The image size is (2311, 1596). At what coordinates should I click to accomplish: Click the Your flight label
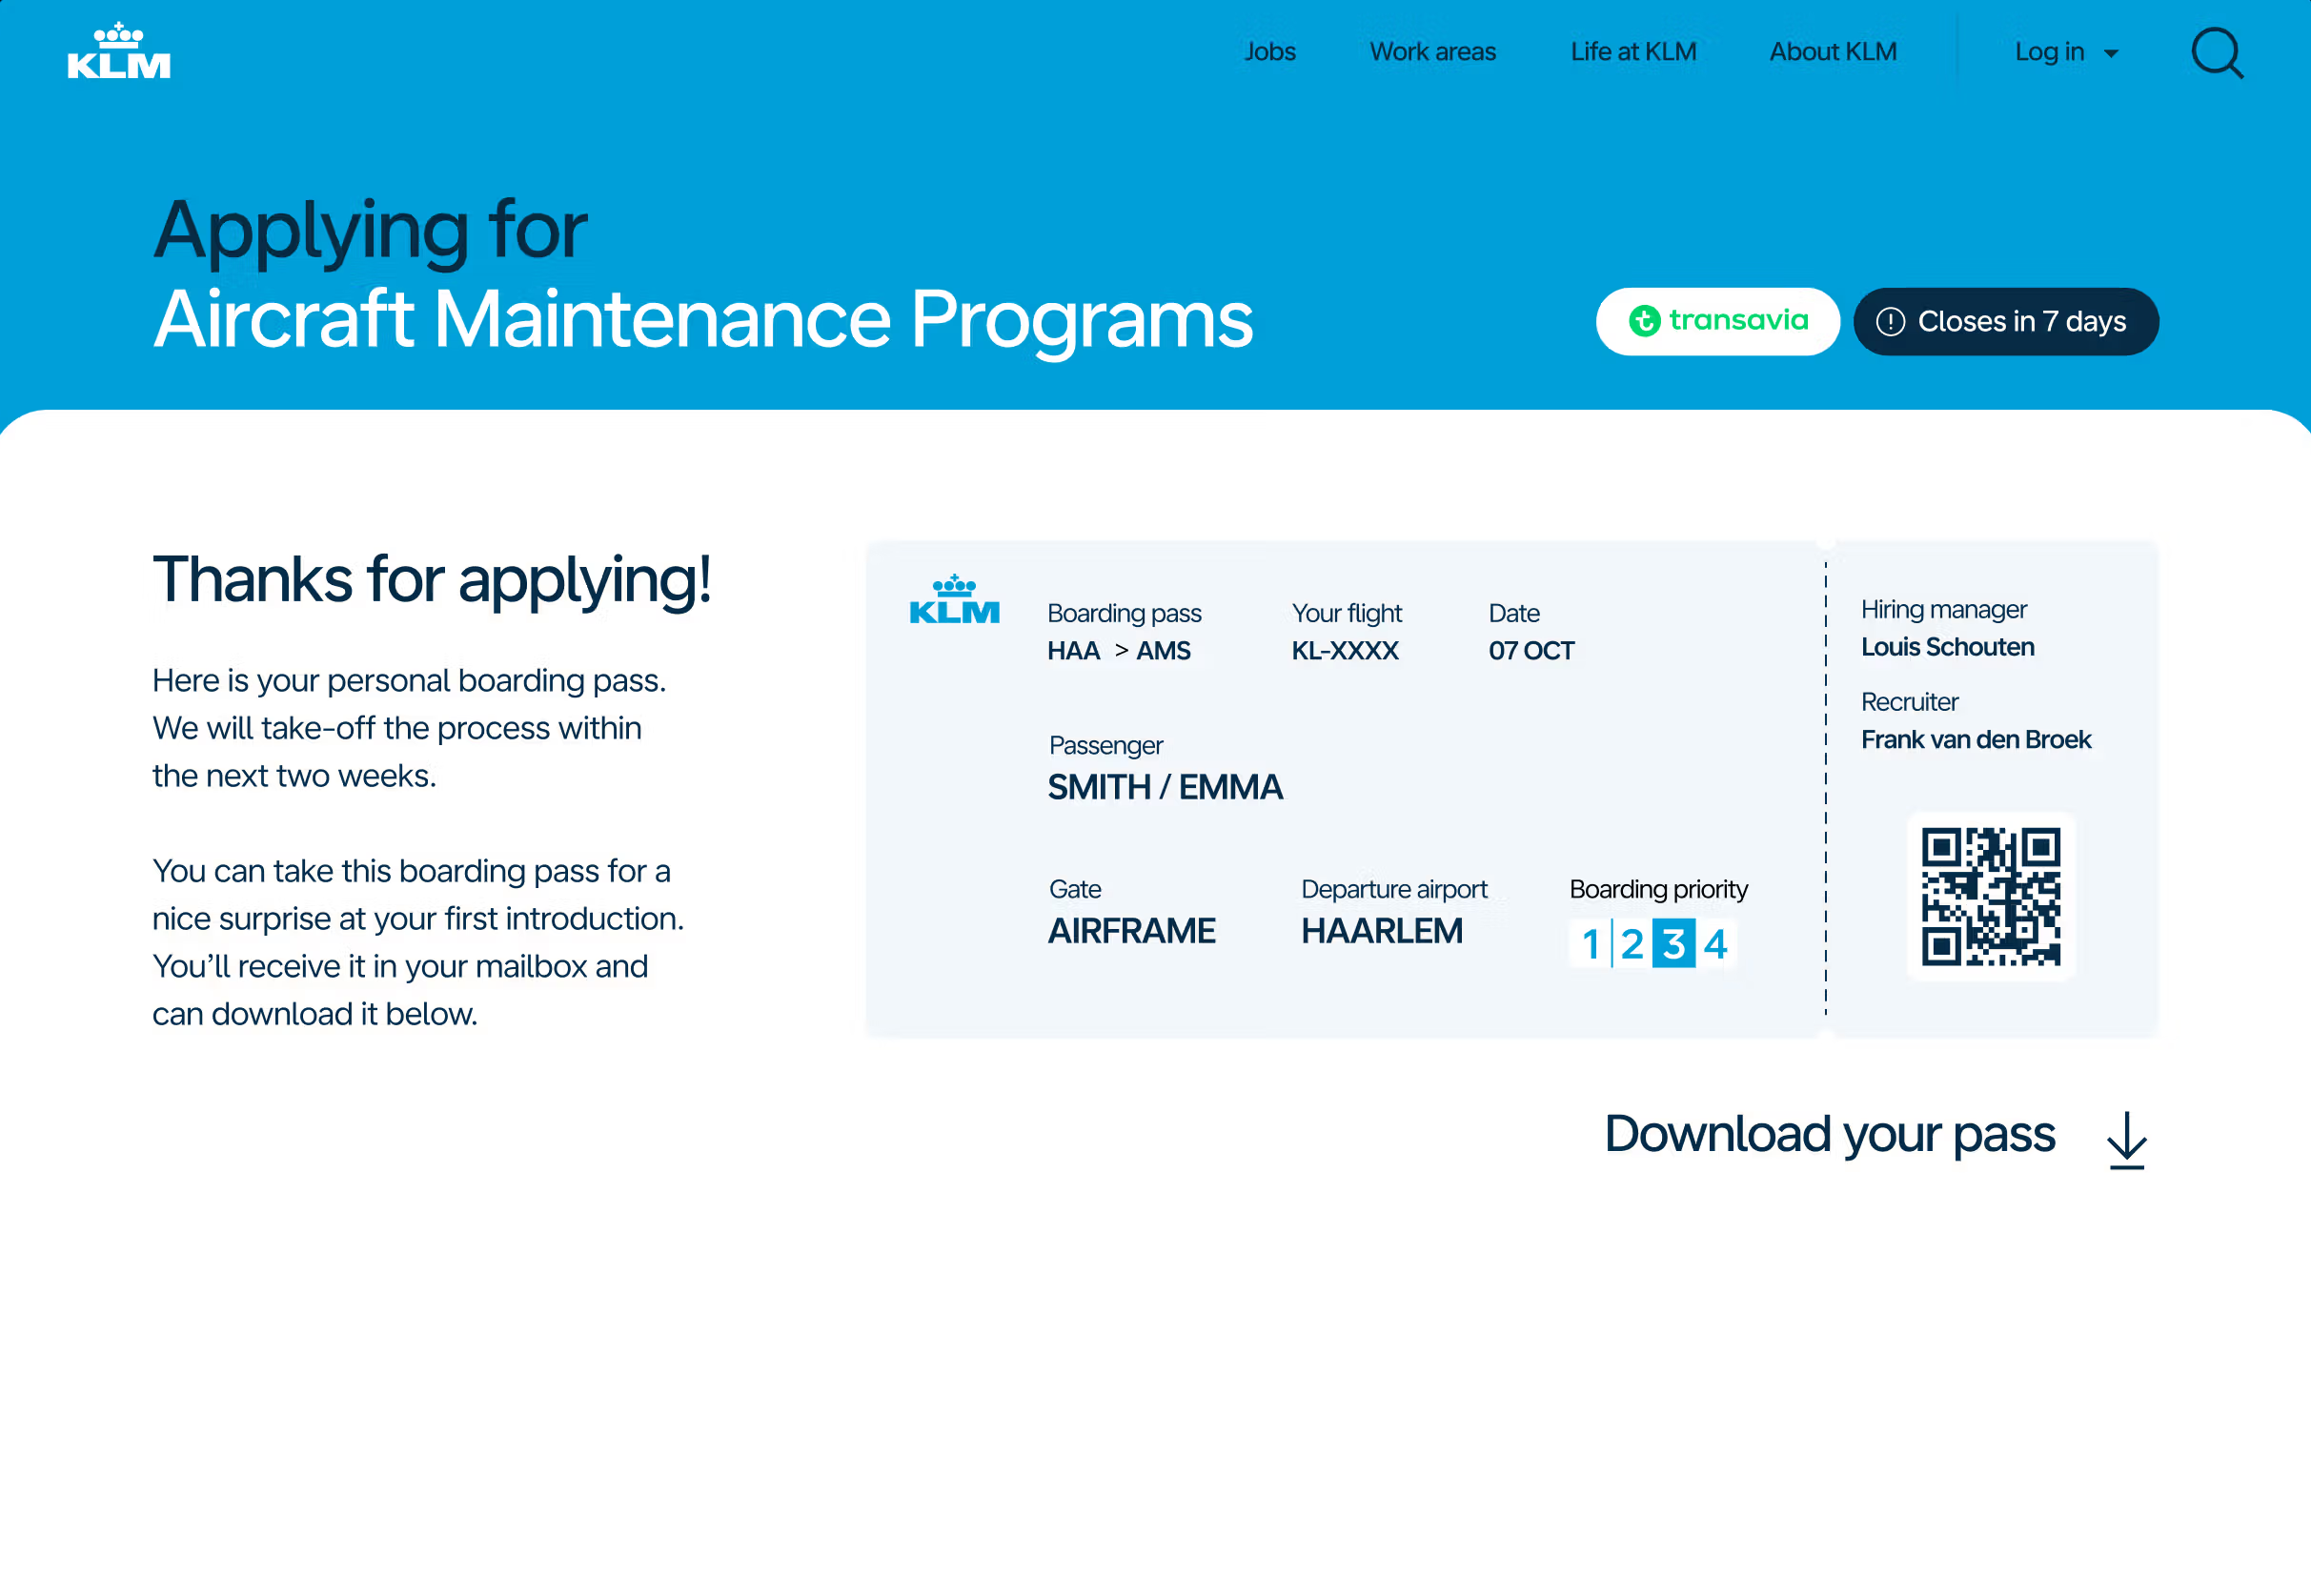coord(1347,613)
